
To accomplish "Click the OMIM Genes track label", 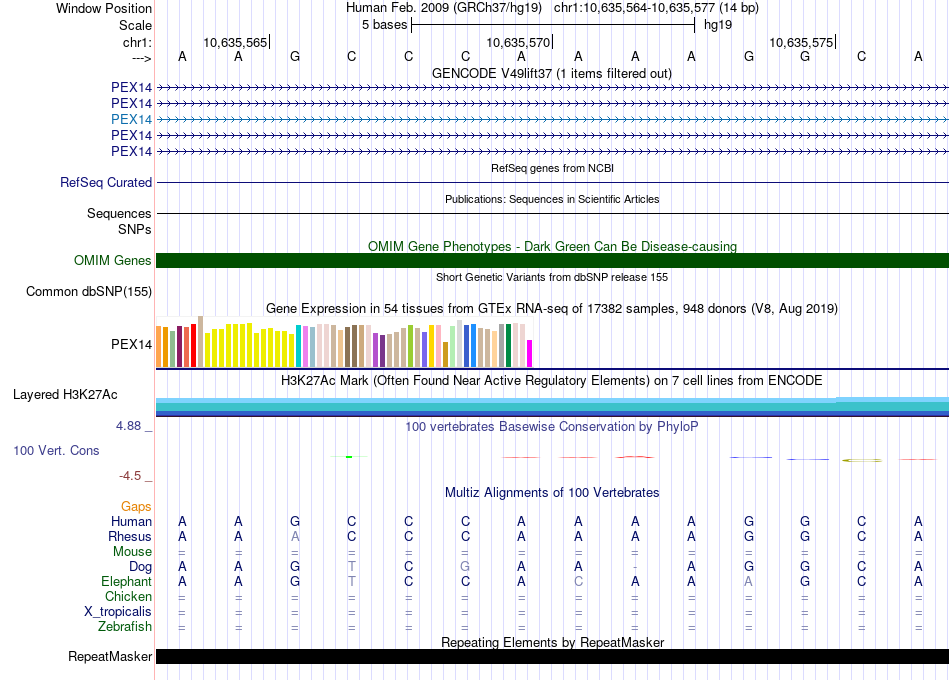I will pos(113,261).
